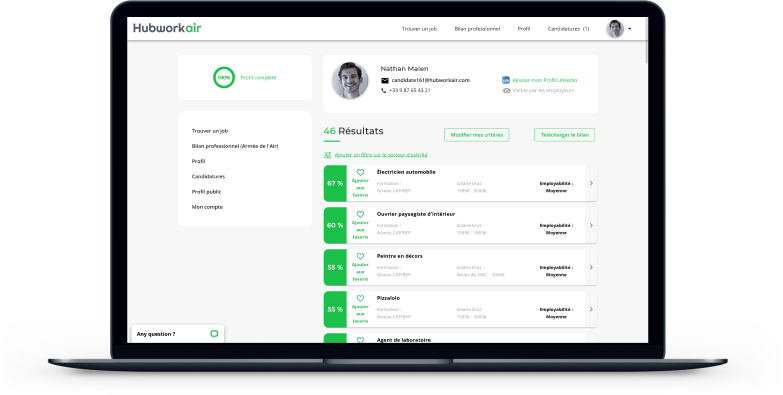Open Bilan professionnel in top navigation
The height and width of the screenshot is (395, 783).
point(477,29)
